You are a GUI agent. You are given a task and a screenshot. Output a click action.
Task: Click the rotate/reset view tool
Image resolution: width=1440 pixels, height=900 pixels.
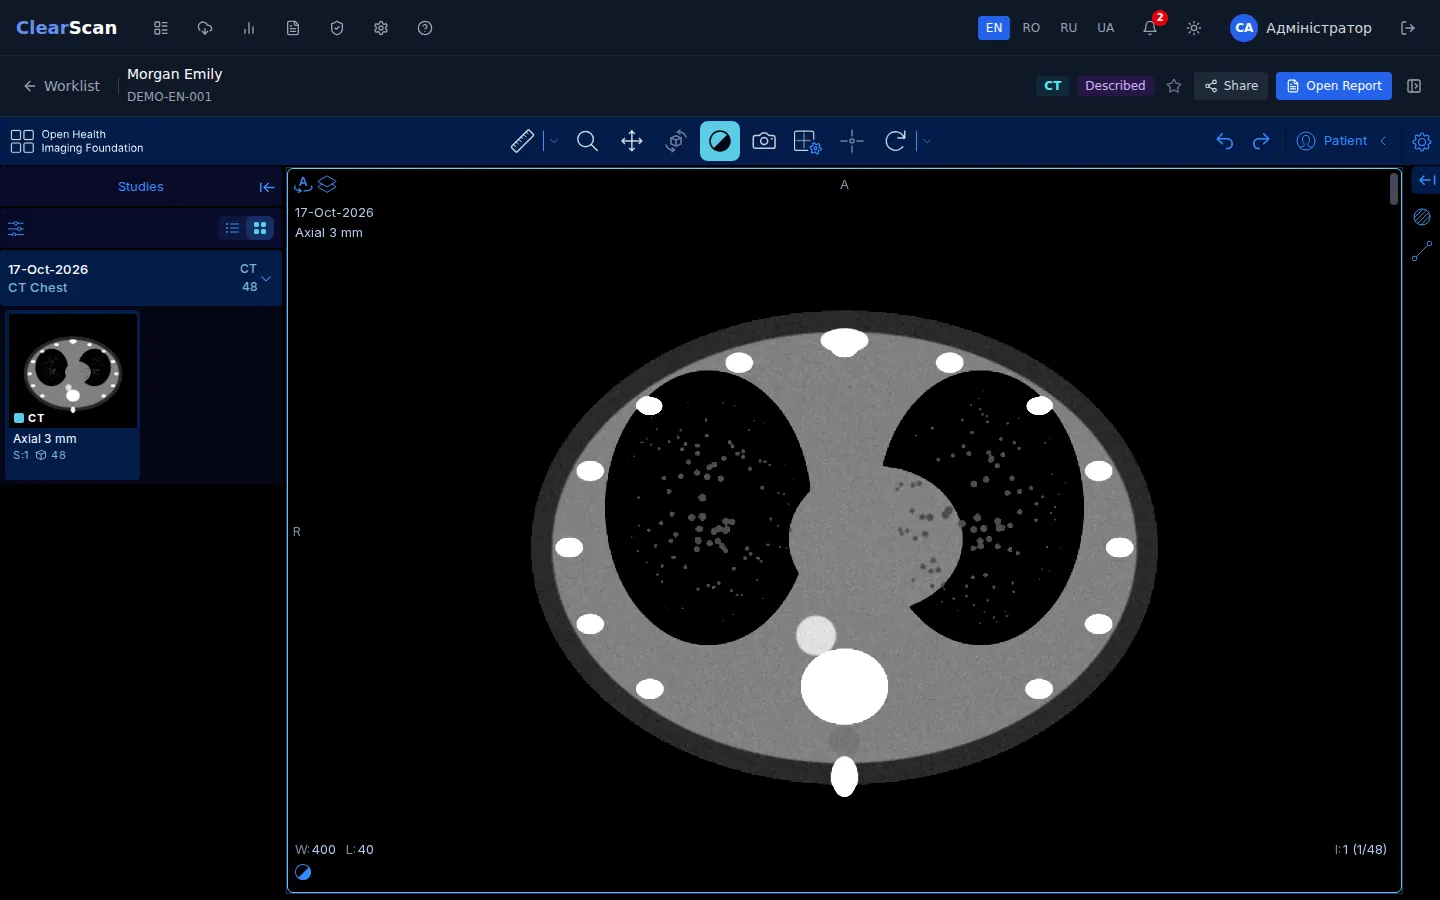(896, 141)
